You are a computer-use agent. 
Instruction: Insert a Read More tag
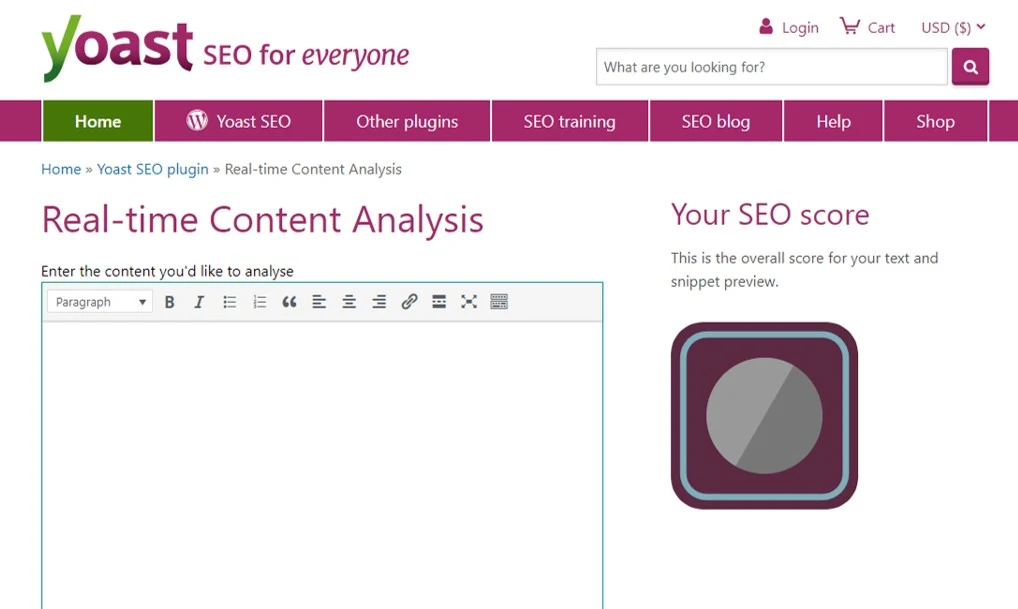(439, 301)
